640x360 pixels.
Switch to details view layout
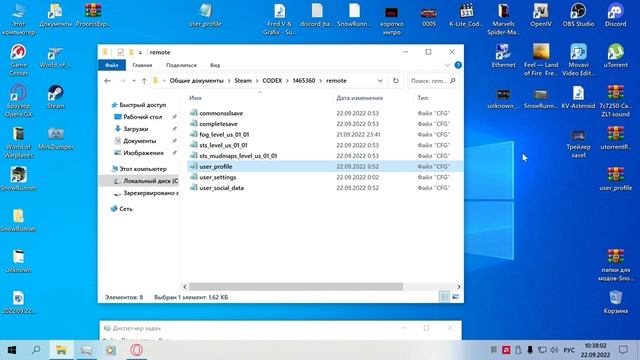pyautogui.click(x=444, y=297)
